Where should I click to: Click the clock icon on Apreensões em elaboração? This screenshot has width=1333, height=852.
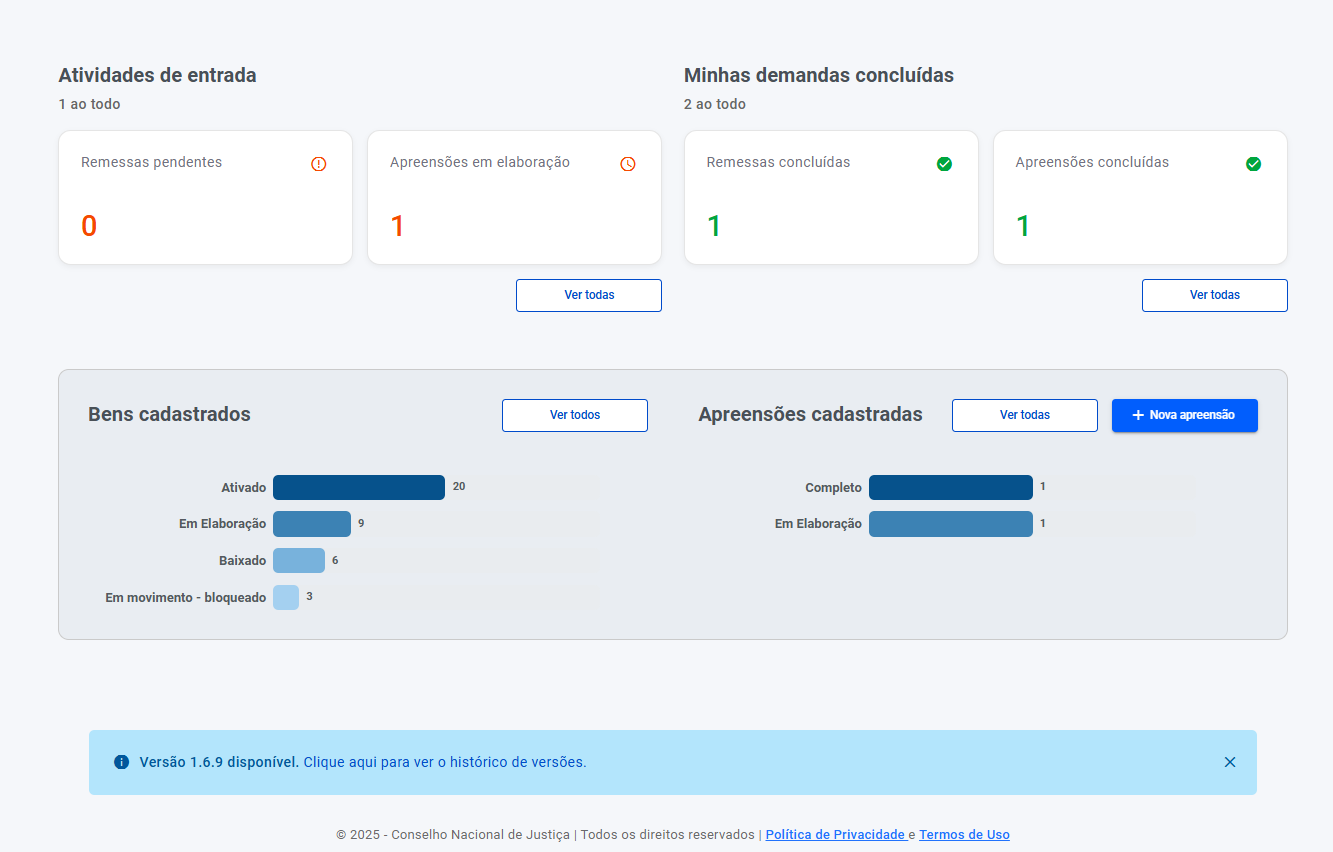pos(628,164)
